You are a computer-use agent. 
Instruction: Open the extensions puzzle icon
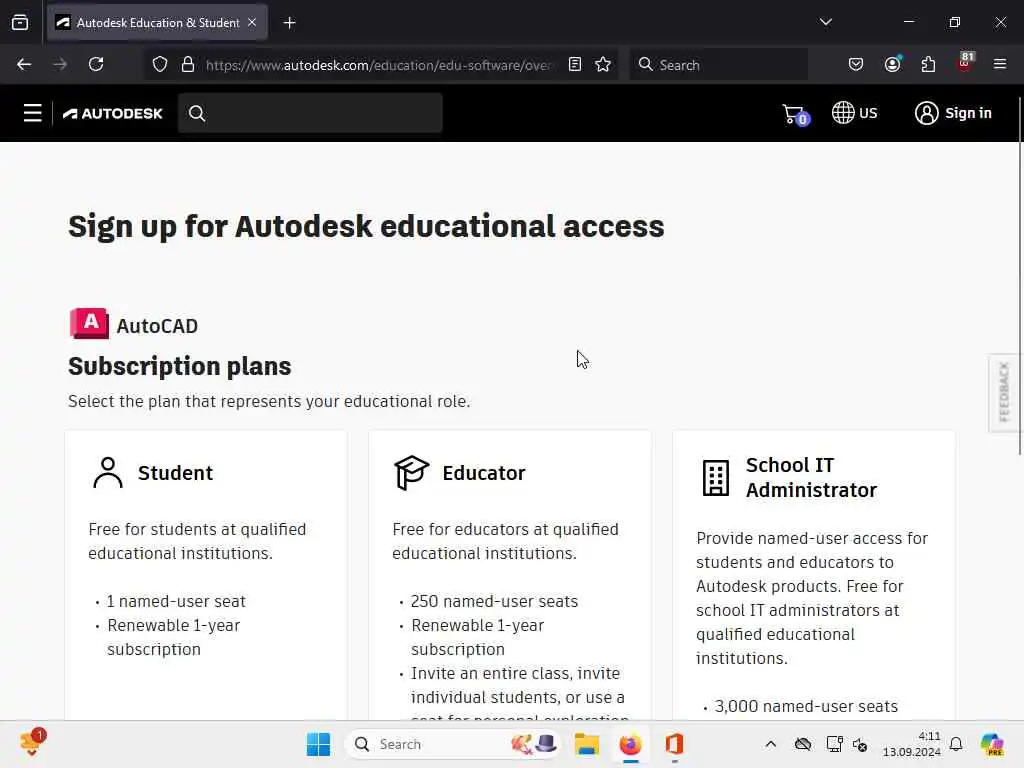point(928,64)
